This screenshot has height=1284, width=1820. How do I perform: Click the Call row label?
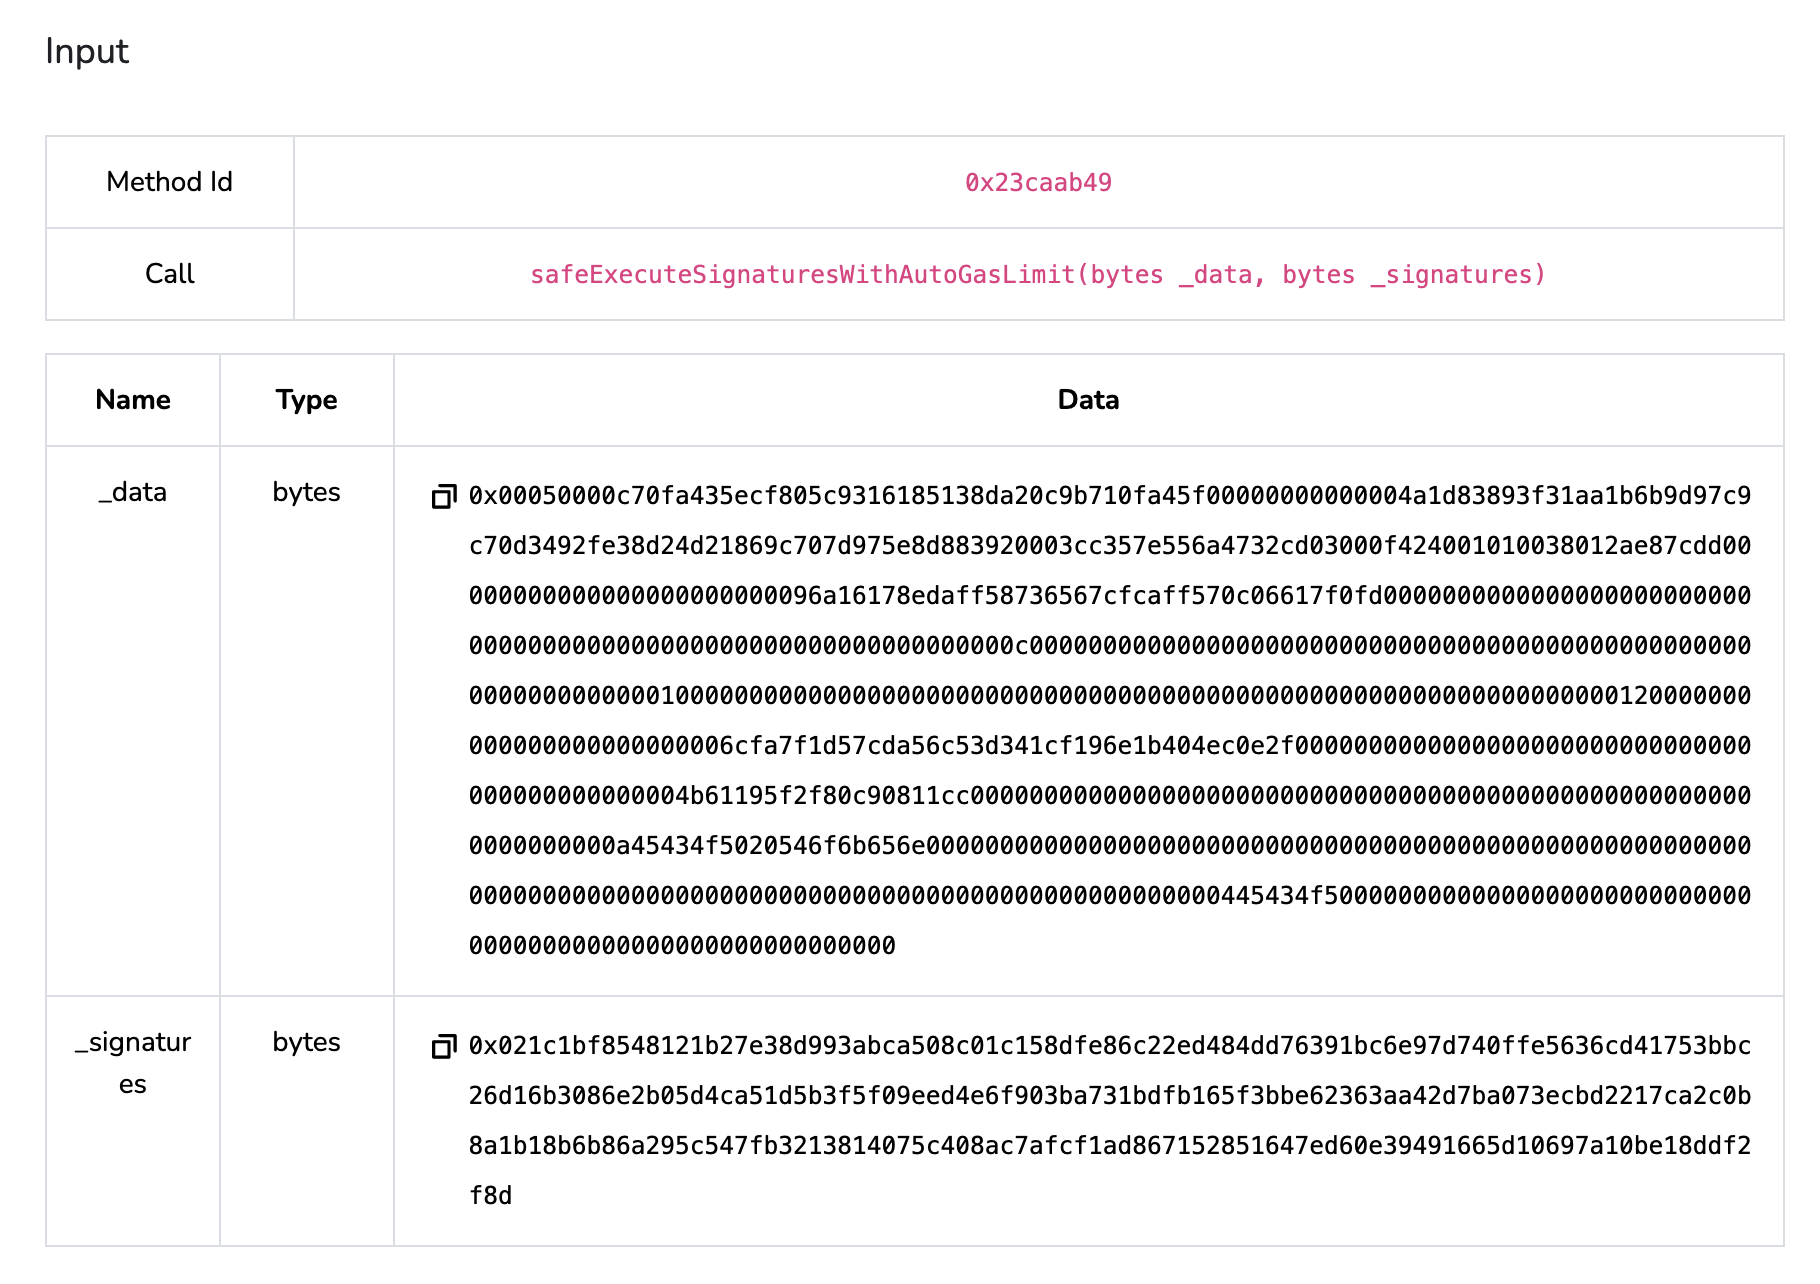click(169, 273)
